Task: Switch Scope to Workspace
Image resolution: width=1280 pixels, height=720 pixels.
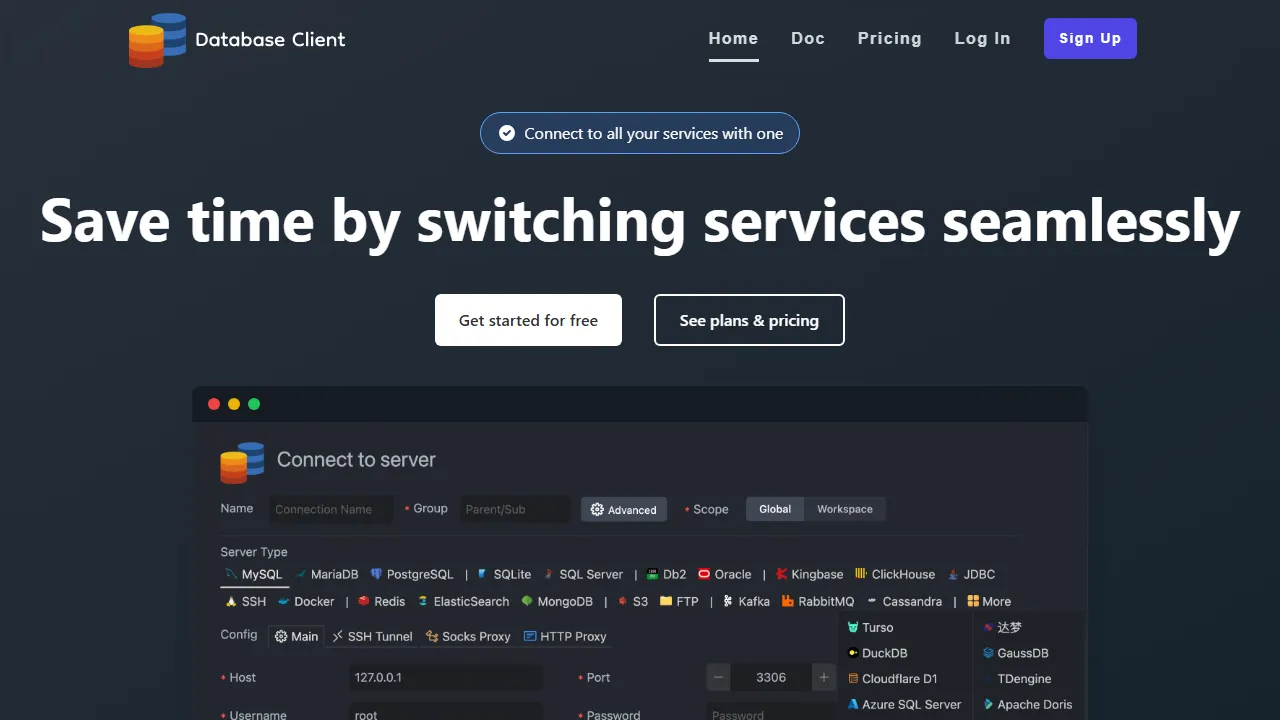Action: click(845, 509)
